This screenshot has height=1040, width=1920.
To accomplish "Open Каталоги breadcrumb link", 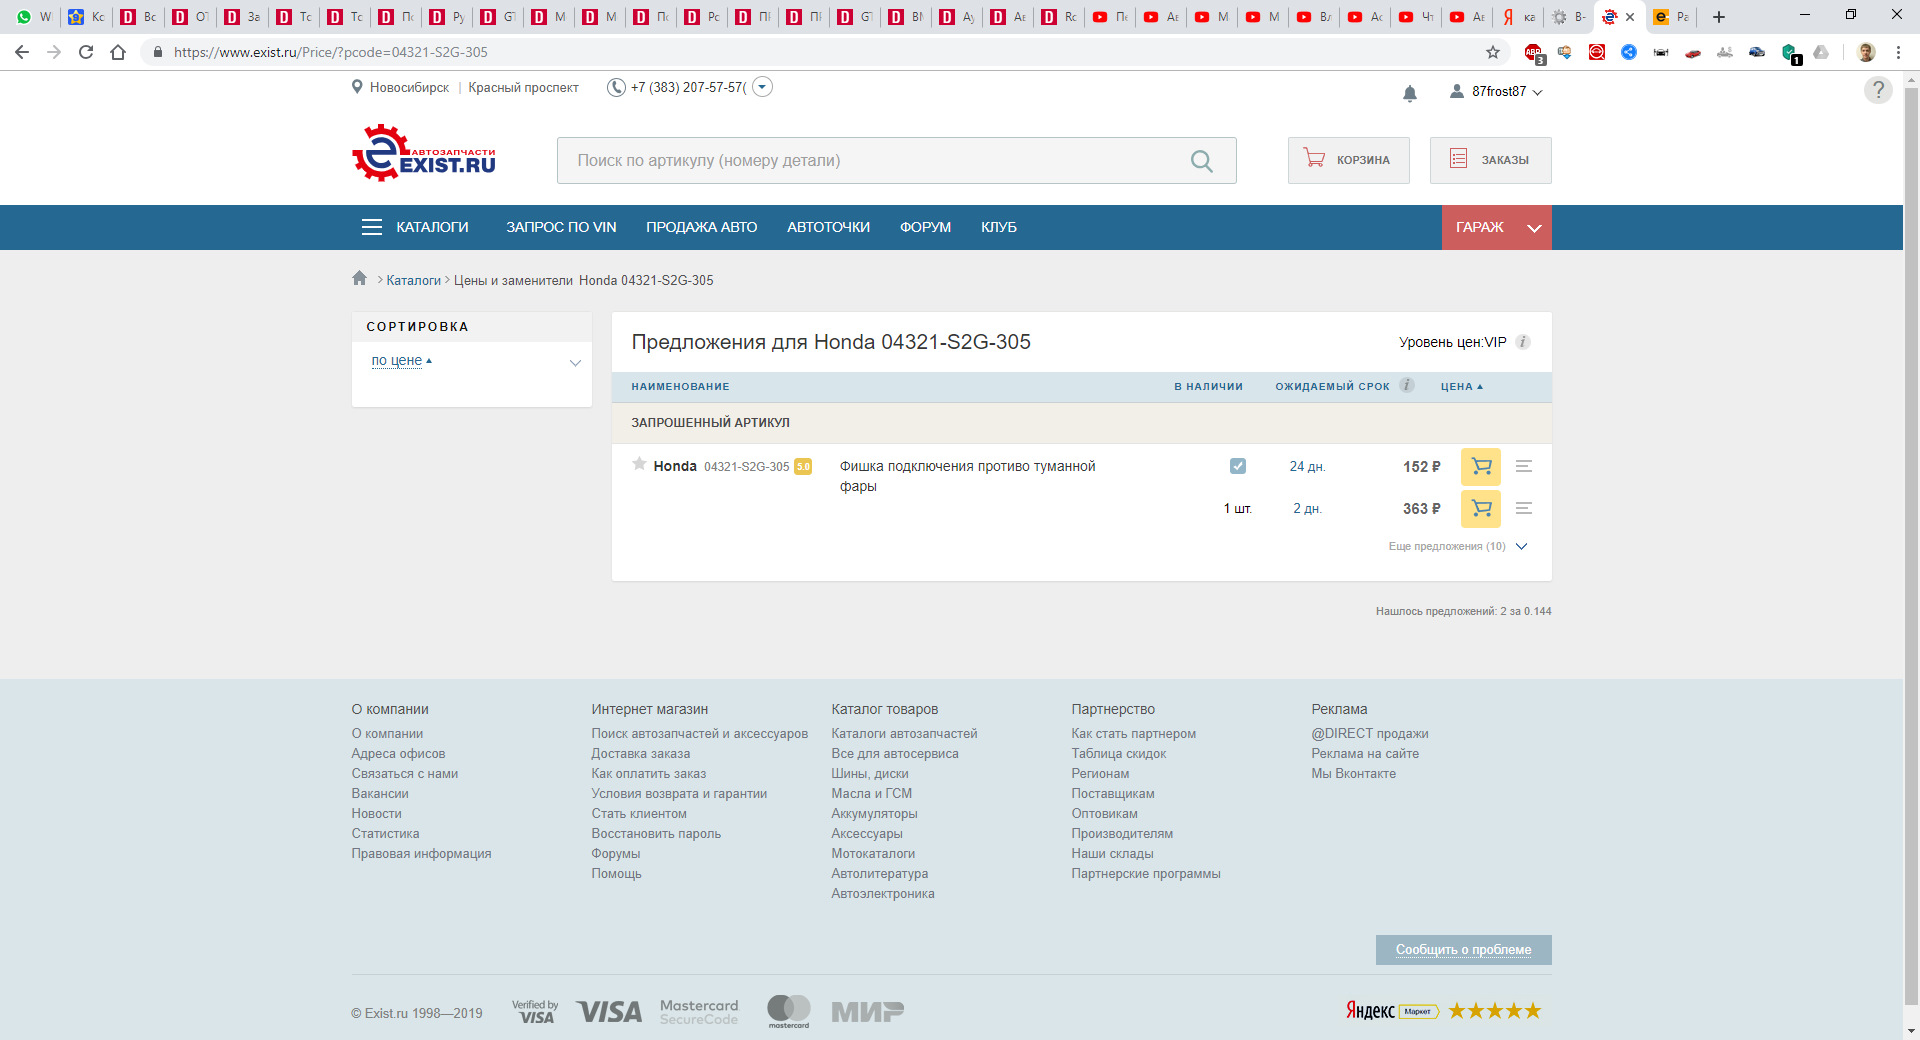I will (413, 281).
